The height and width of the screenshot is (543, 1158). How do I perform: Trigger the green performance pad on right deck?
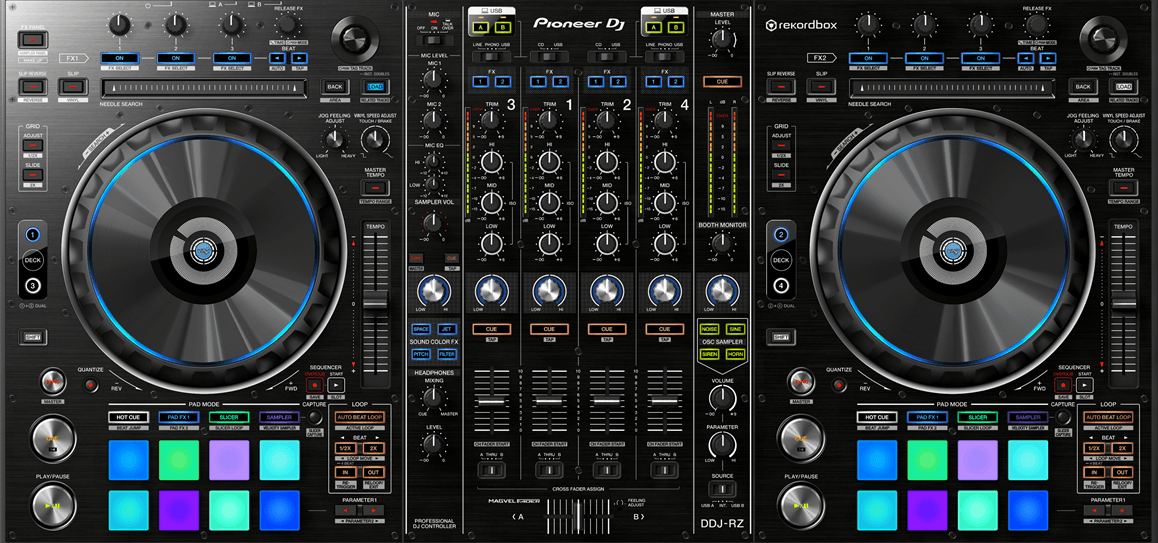pyautogui.click(x=928, y=460)
